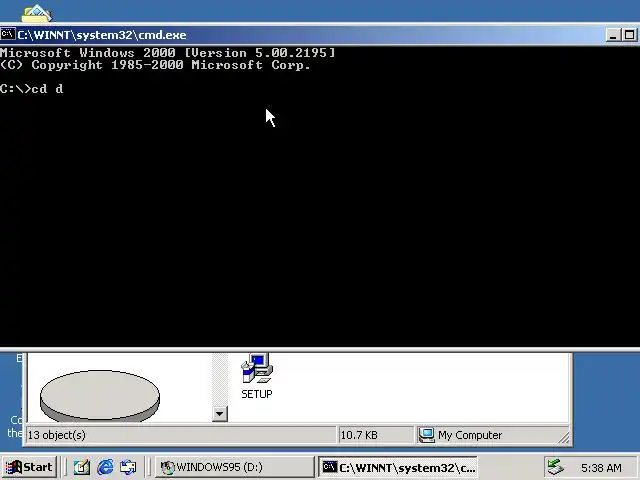Click the folder icon on the desktop top
640x480 pixels.
click(37, 13)
